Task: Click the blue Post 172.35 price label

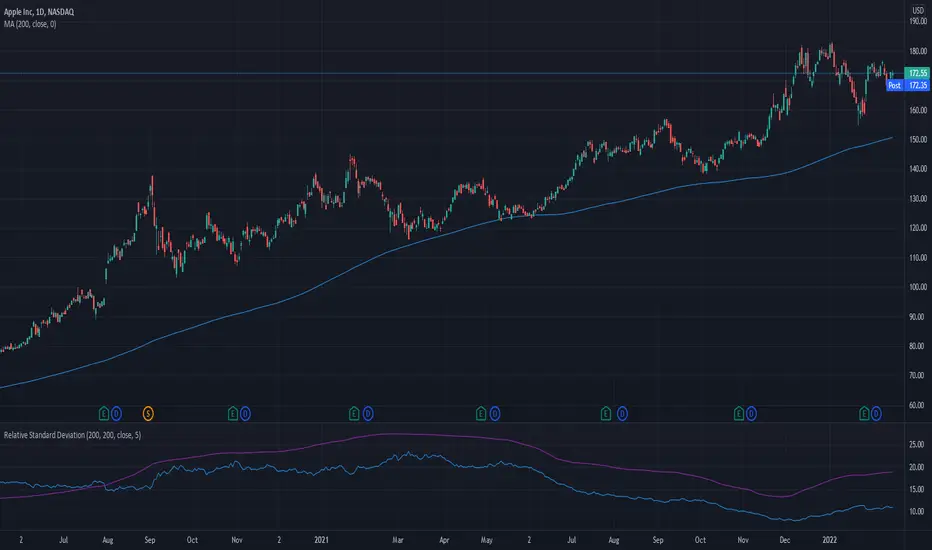Action: pyautogui.click(x=908, y=85)
